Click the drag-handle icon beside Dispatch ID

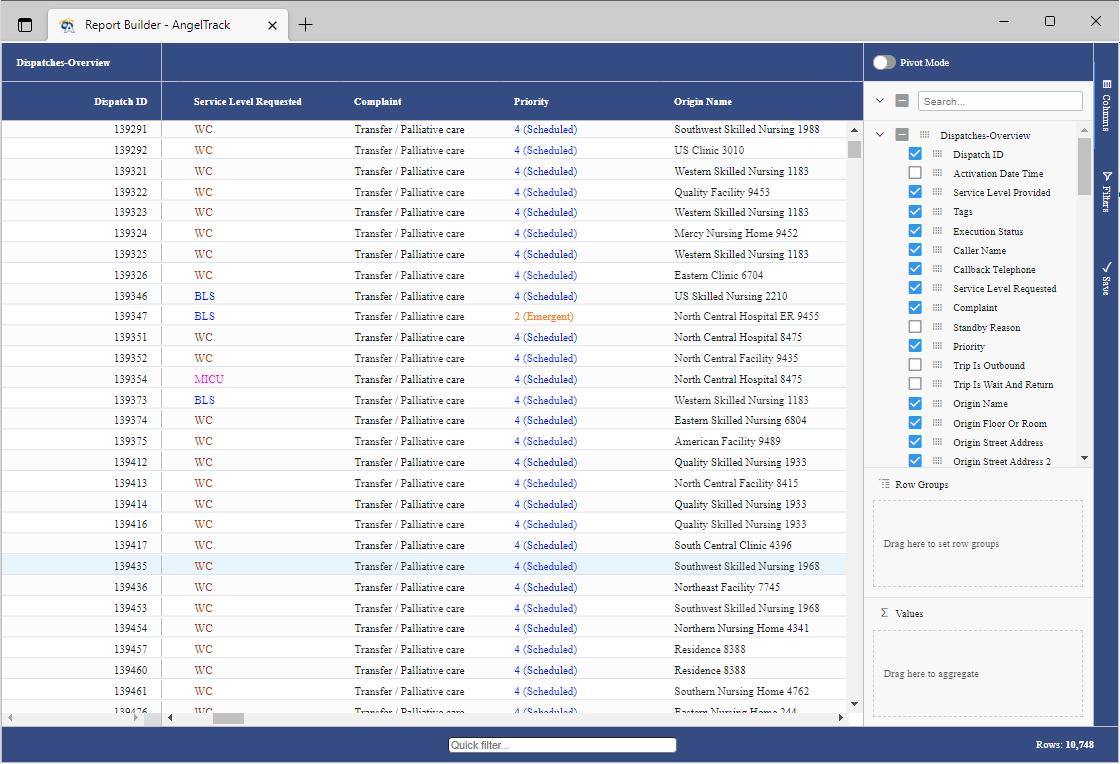click(x=937, y=154)
